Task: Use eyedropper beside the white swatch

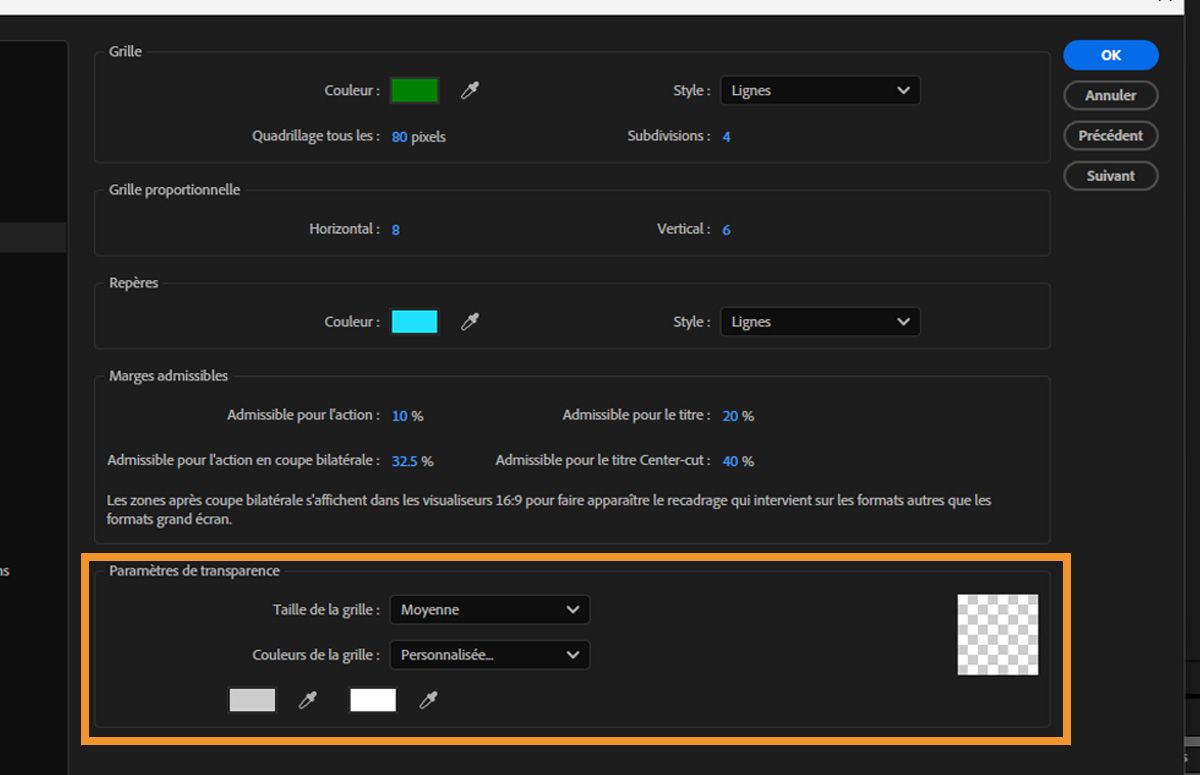Action: [428, 700]
